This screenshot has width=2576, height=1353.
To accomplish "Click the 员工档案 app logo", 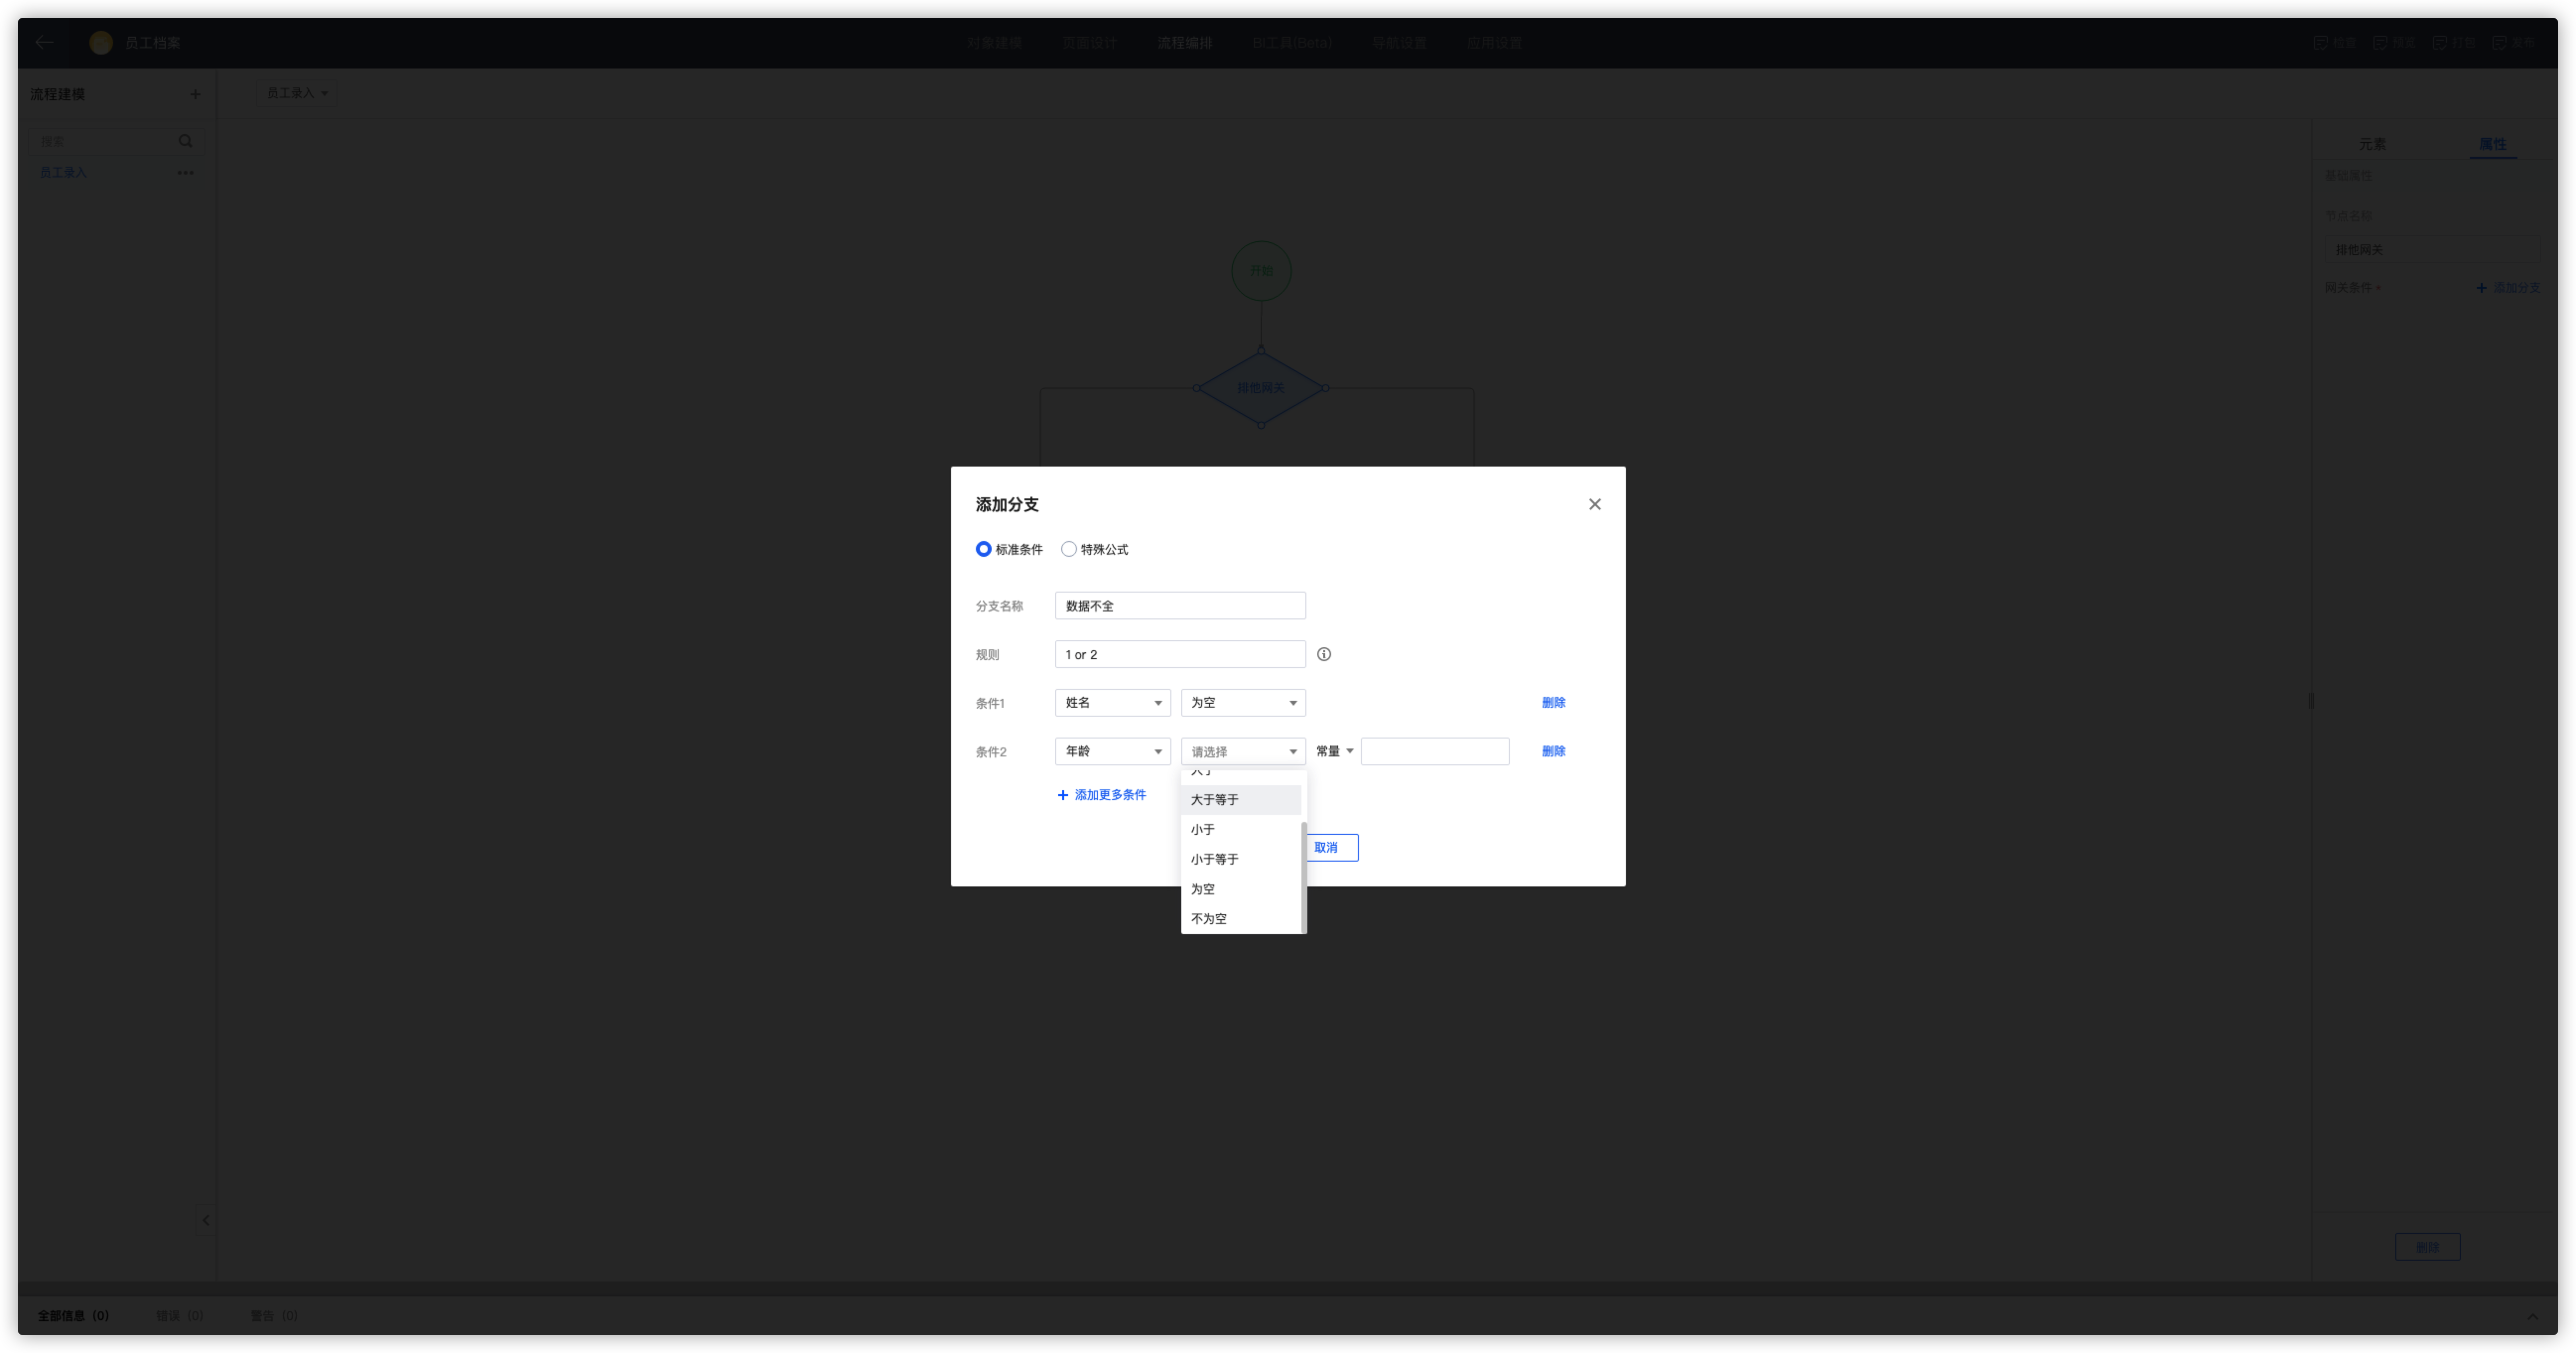I will [x=100, y=42].
